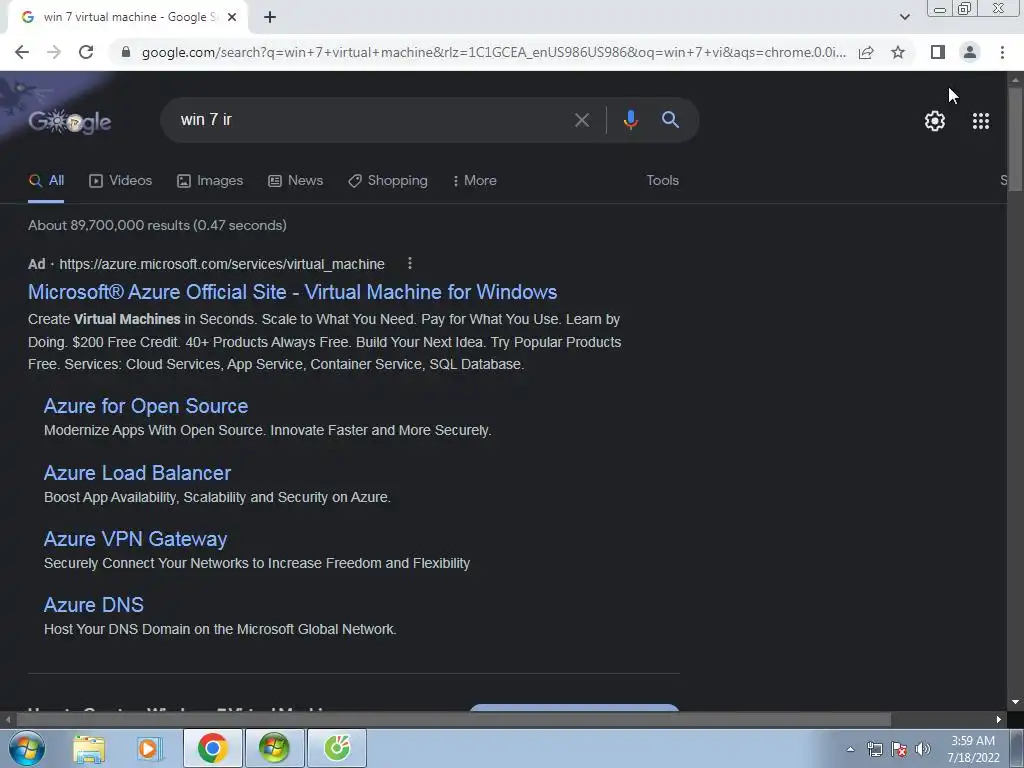Screen dimensions: 1024x768
Task: Clear the search box with the X
Action: 582,120
